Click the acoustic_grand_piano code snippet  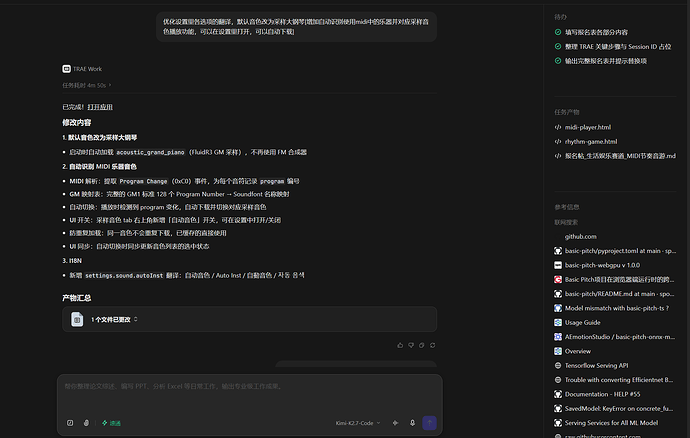tap(150, 152)
